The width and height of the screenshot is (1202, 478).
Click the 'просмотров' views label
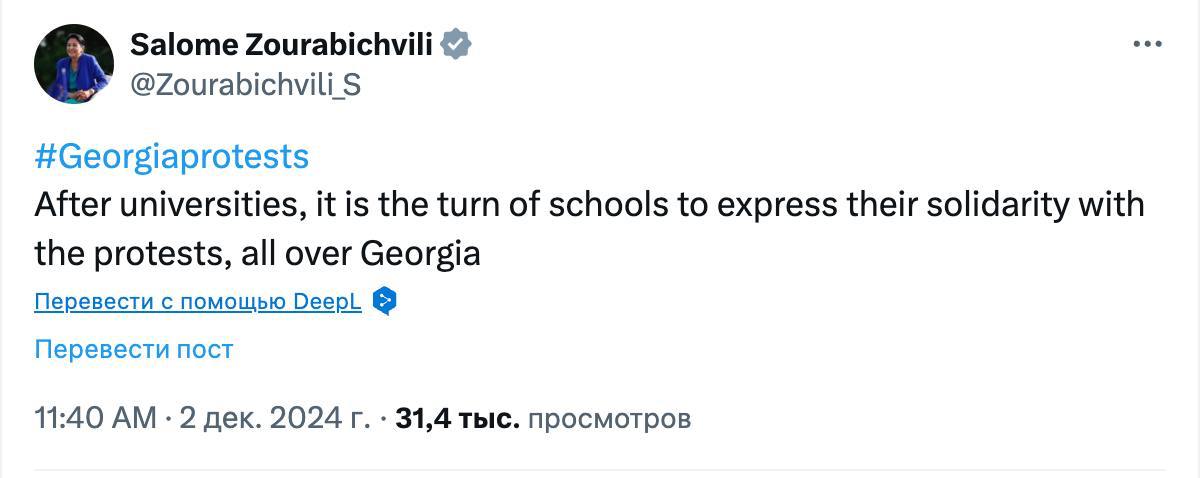609,418
